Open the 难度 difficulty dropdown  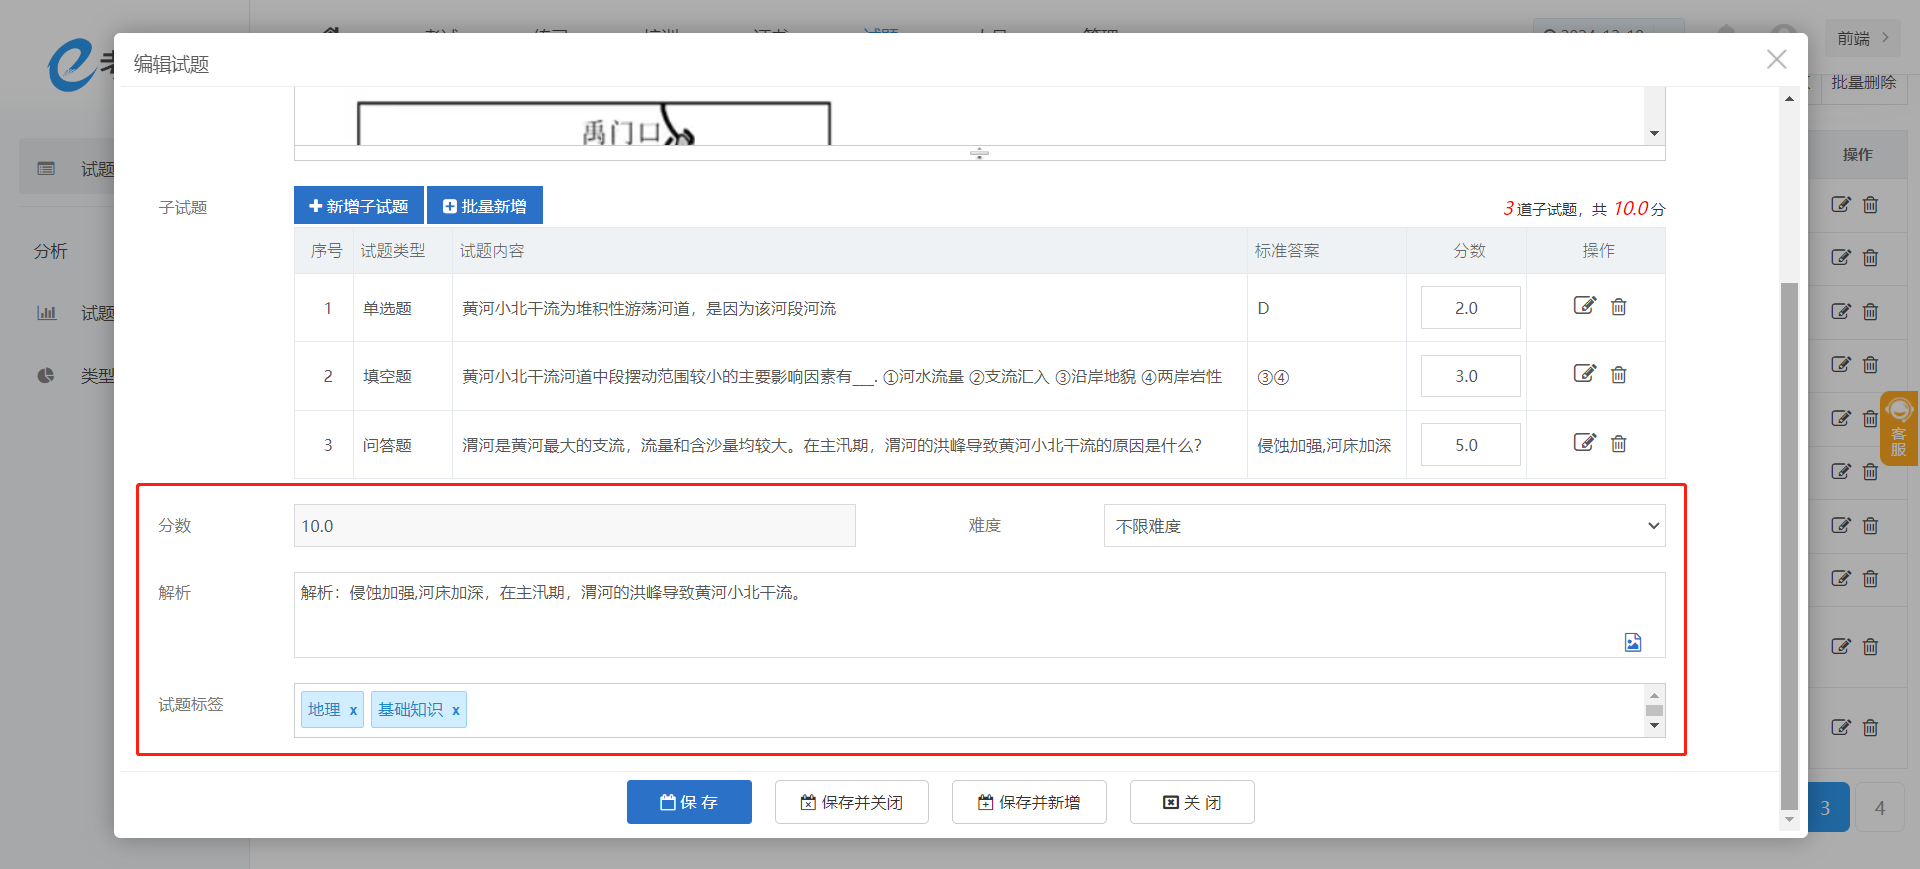1383,526
